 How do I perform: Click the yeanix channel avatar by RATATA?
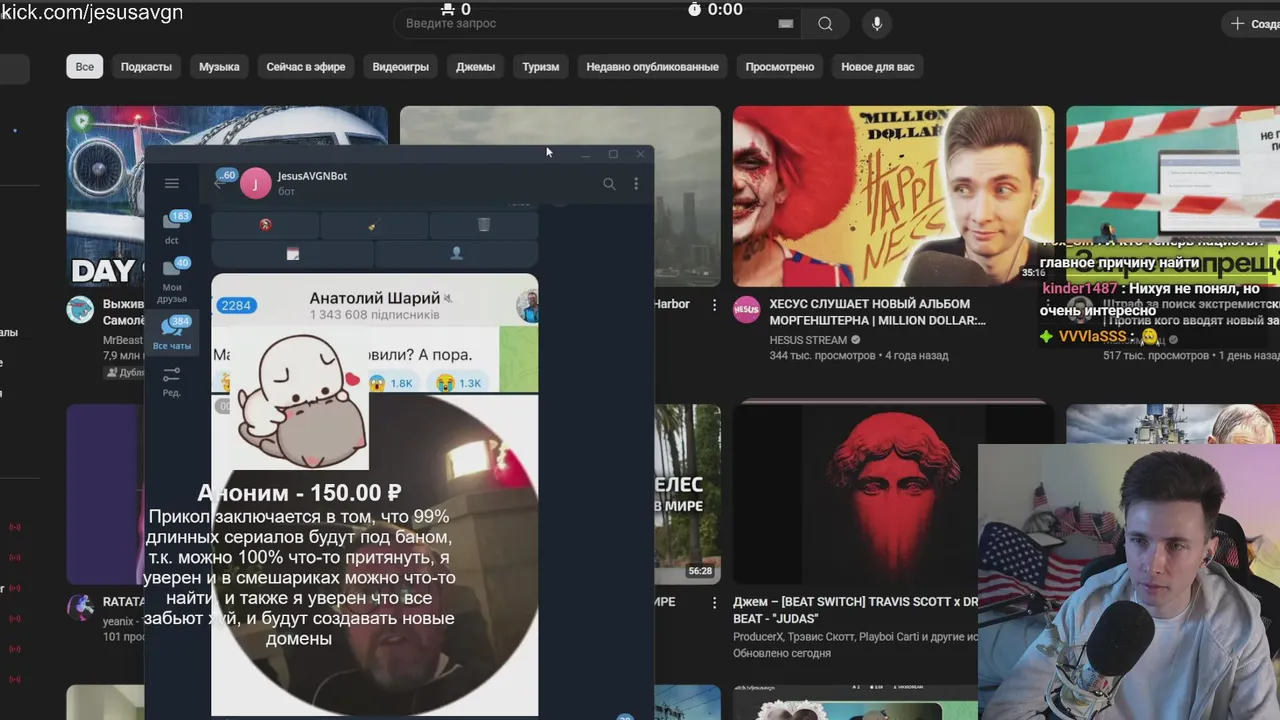[x=80, y=607]
